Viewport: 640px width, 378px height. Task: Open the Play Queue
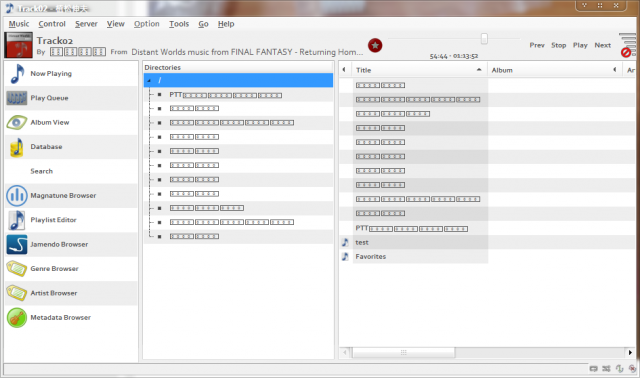pyautogui.click(x=71, y=98)
